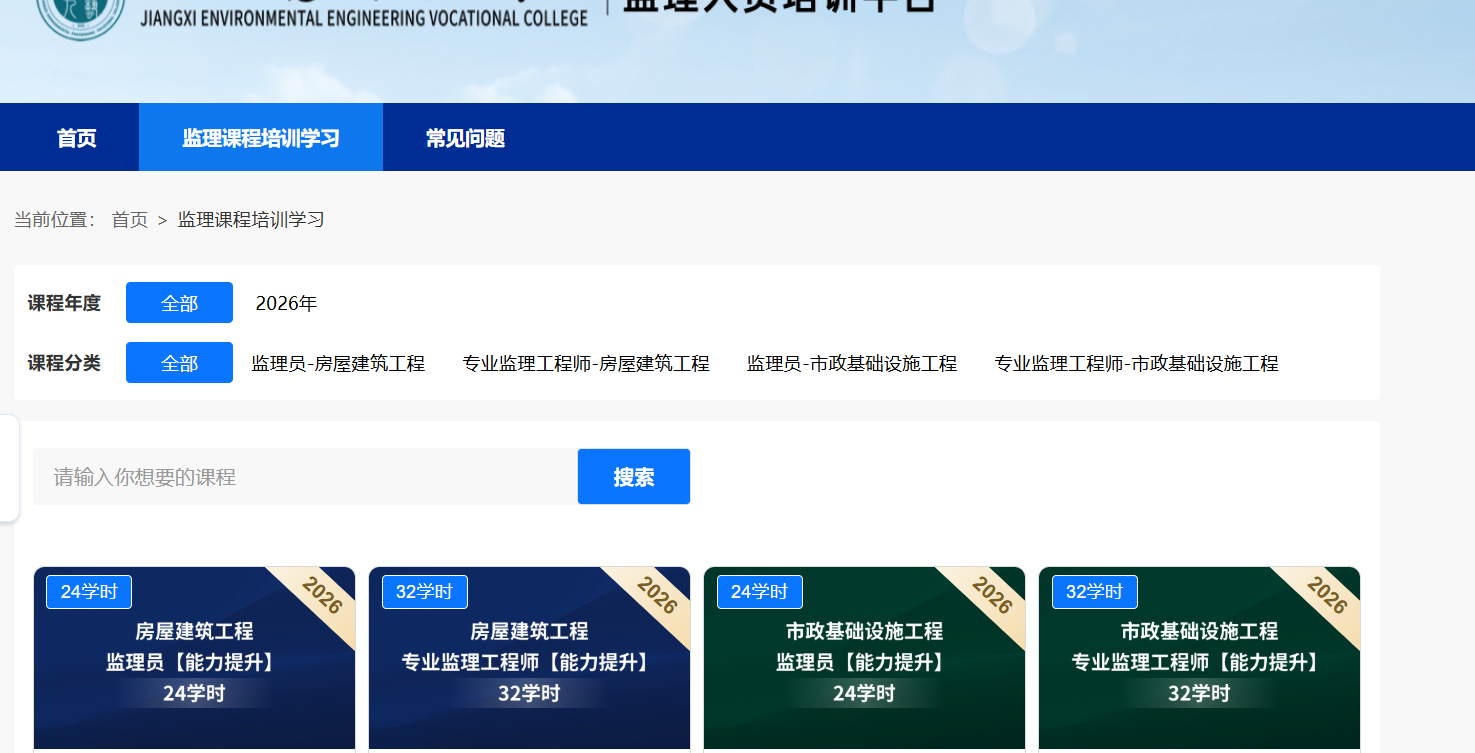Click 监理课程培训学习 in the breadcrumb
The width and height of the screenshot is (1475, 753).
coord(251,220)
